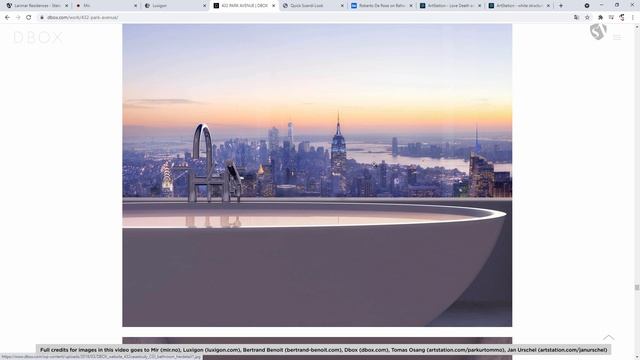Close the Roberto De Rose tab

[x=411, y=6]
